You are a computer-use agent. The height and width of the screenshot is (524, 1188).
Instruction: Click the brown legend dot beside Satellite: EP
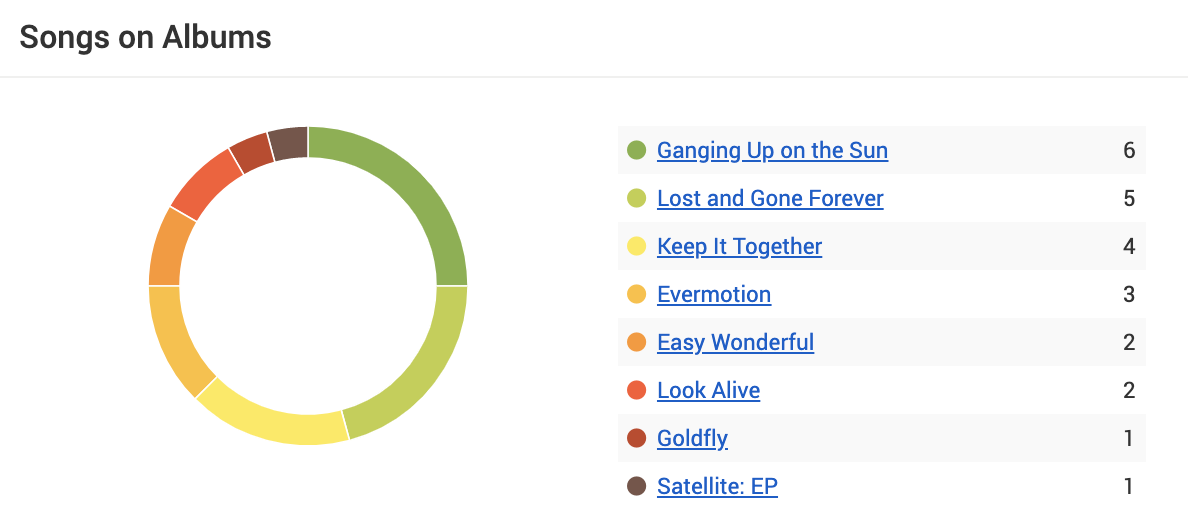pos(636,487)
